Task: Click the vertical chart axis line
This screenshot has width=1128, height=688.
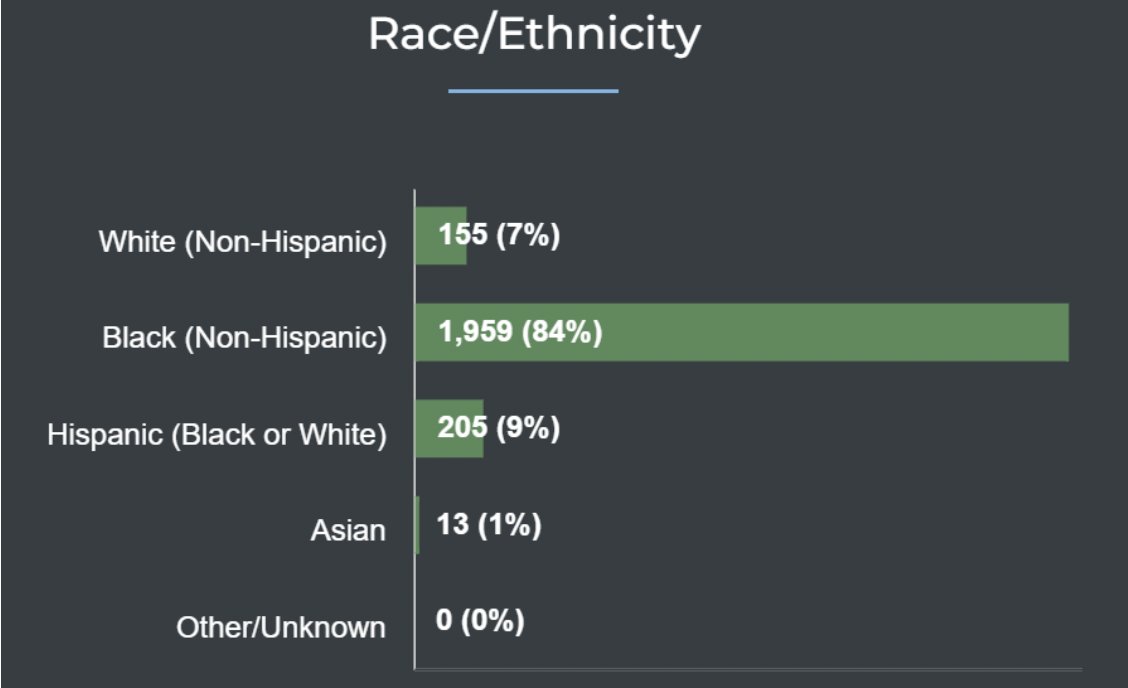Action: 414,429
